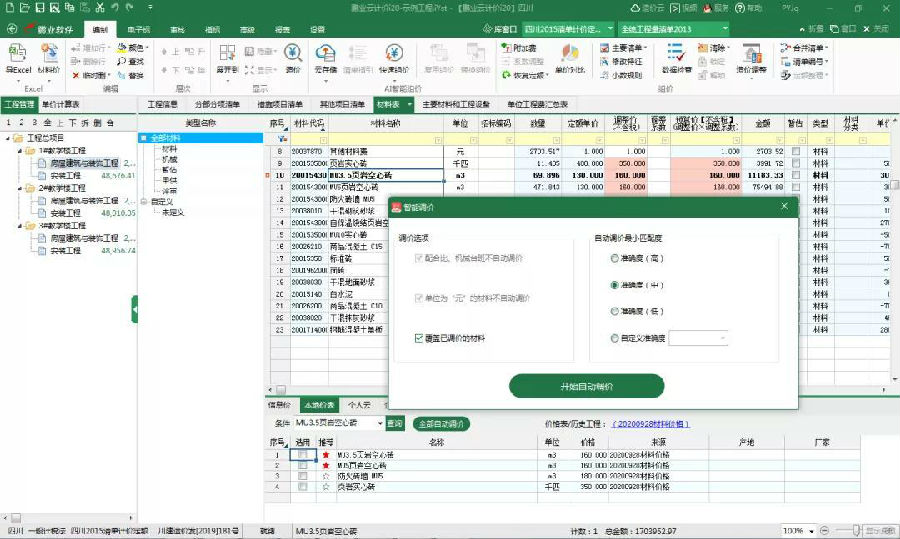Click the 单价构成 ribbon icon
This screenshot has height=539, width=900.
[x=572, y=58]
